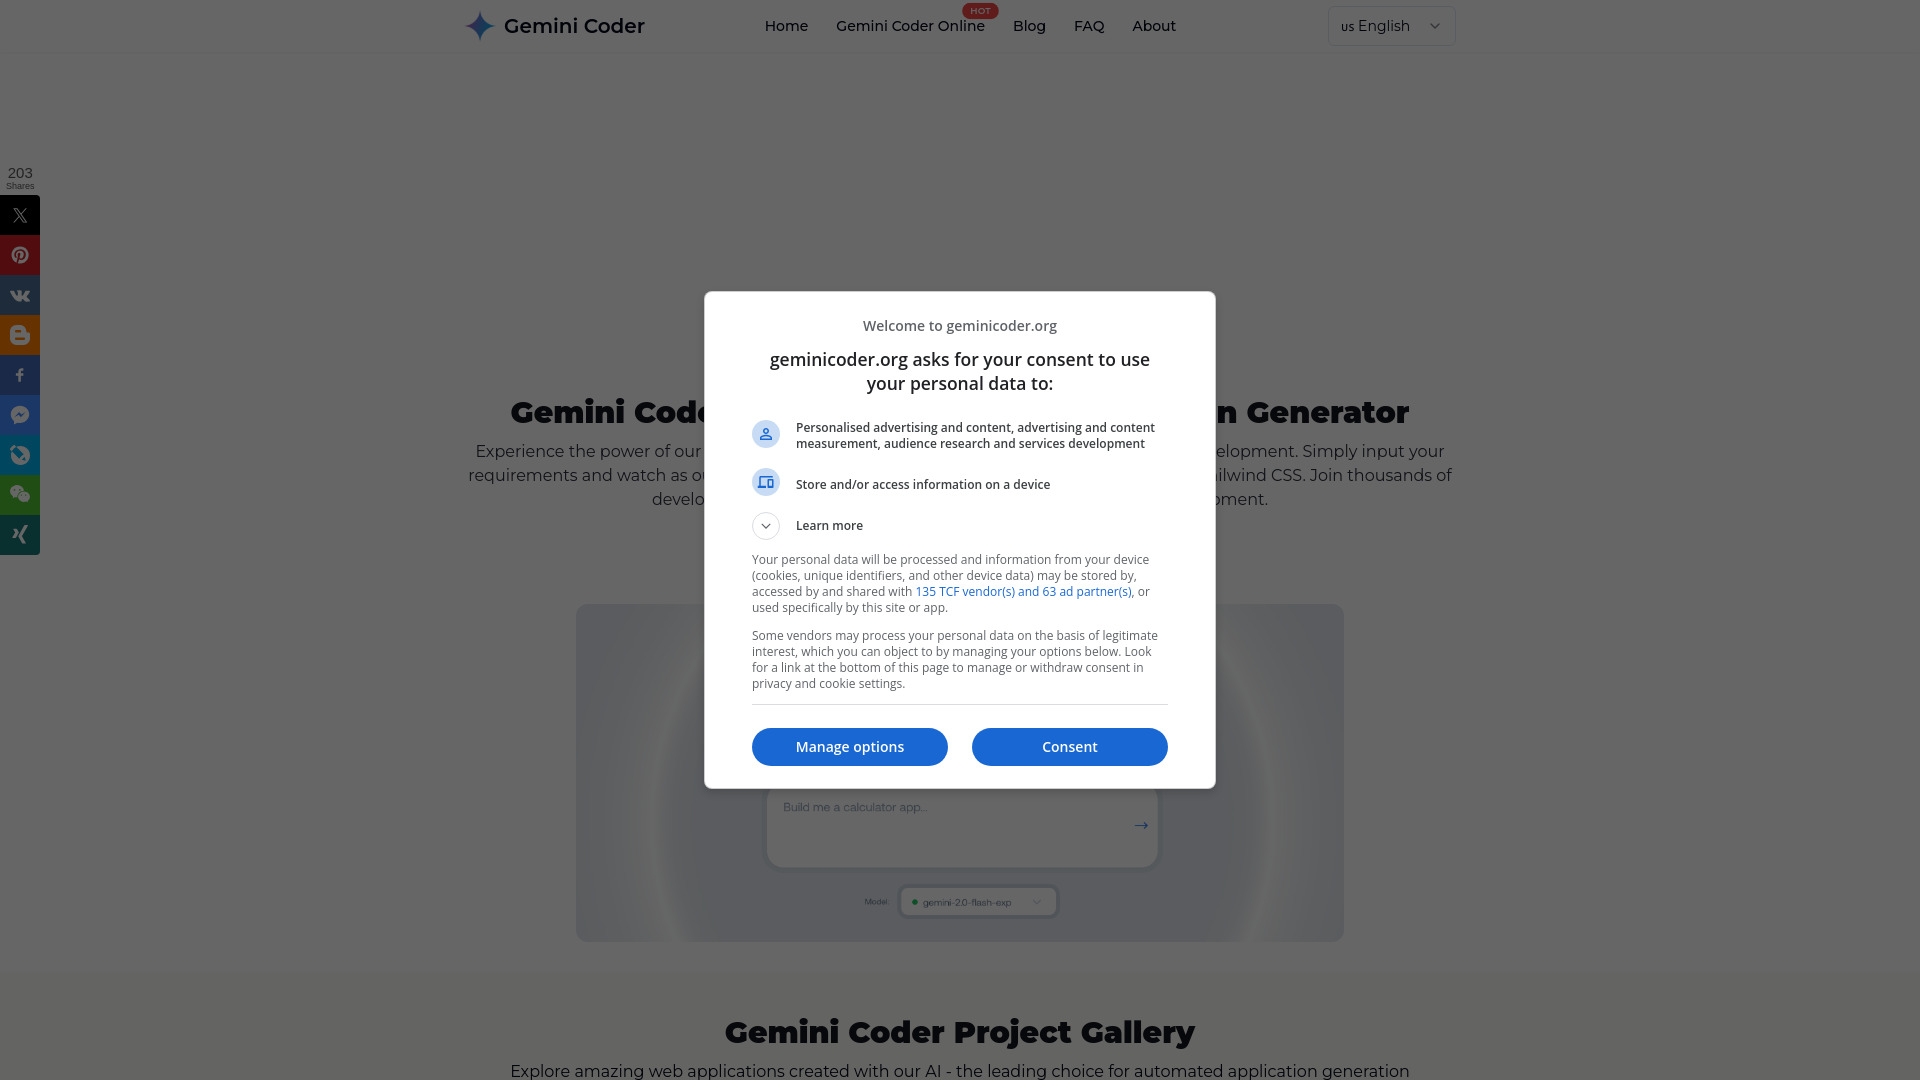The image size is (1920, 1080).
Task: Click the calculator app prompt input field
Action: click(960, 824)
